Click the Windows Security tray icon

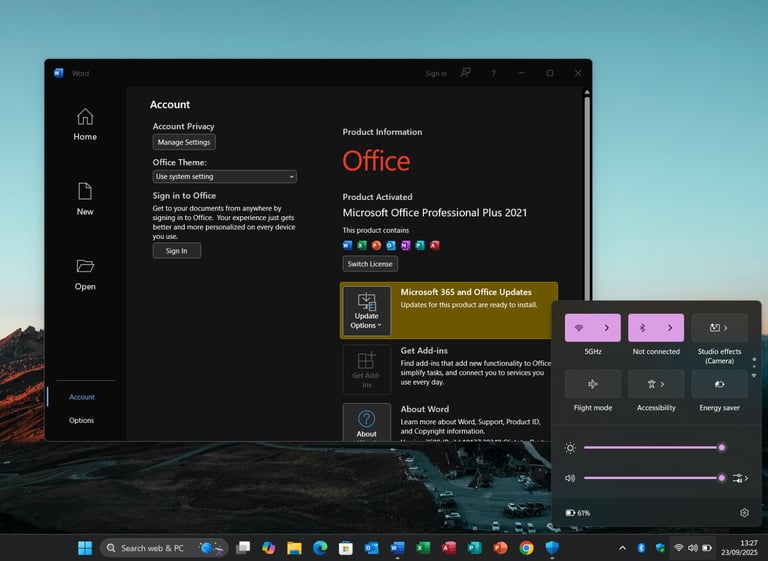click(x=660, y=548)
